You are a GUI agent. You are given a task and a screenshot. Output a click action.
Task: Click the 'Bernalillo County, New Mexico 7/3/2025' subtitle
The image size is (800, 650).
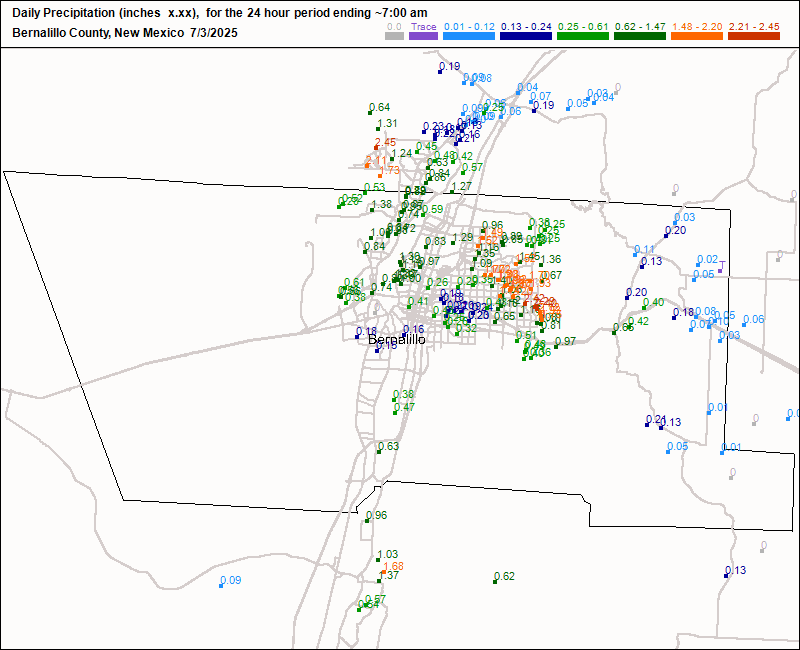click(125, 33)
